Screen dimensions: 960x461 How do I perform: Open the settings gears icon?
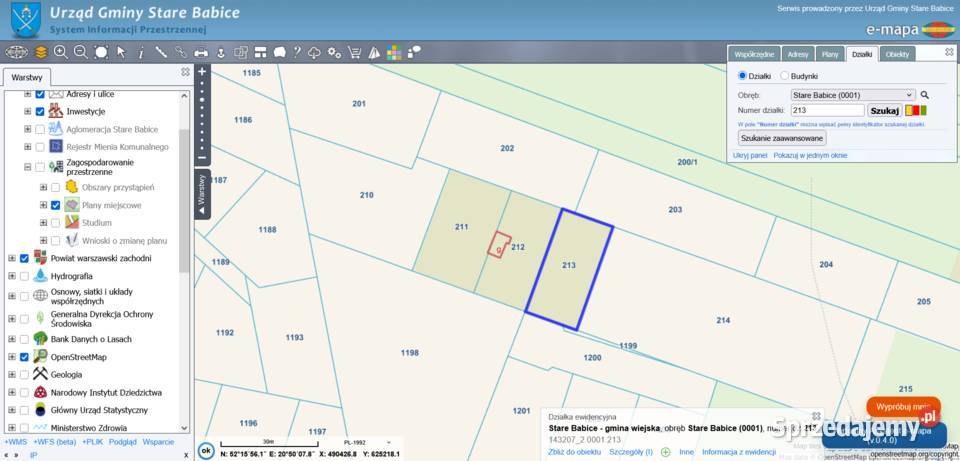(334, 52)
